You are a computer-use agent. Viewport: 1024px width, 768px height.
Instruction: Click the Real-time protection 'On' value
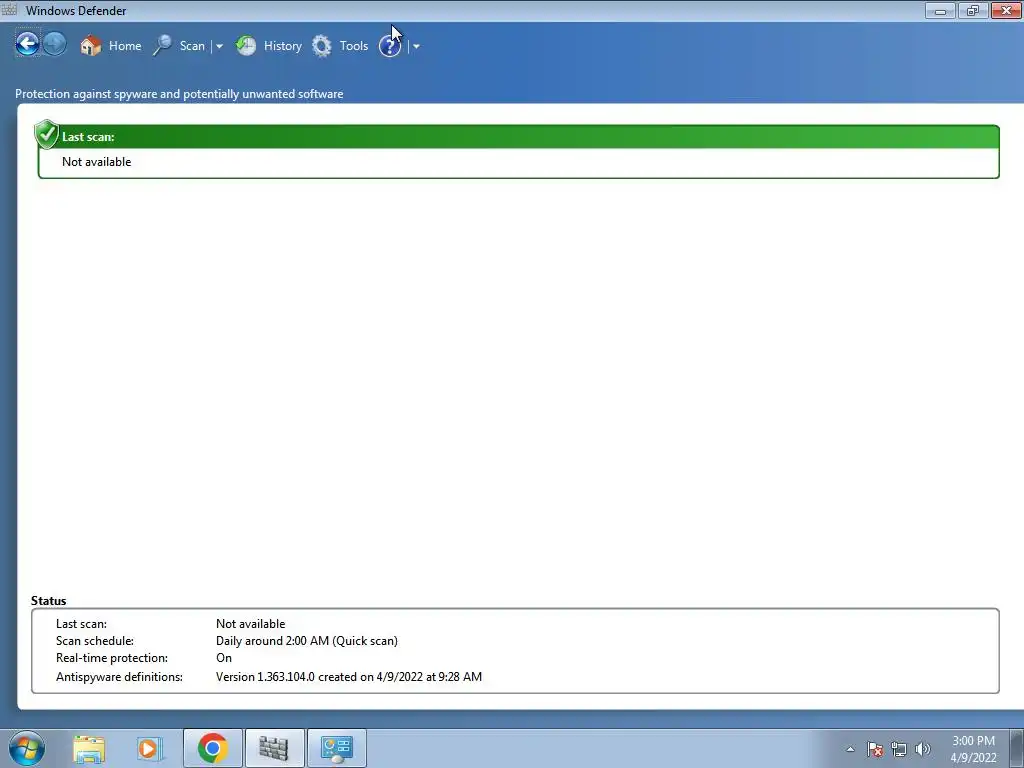(224, 658)
